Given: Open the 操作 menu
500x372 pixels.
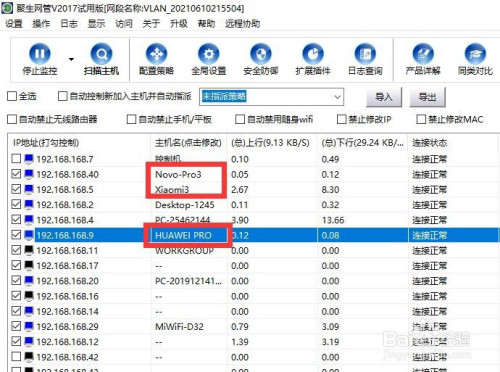Looking at the screenshot, I should tap(41, 24).
